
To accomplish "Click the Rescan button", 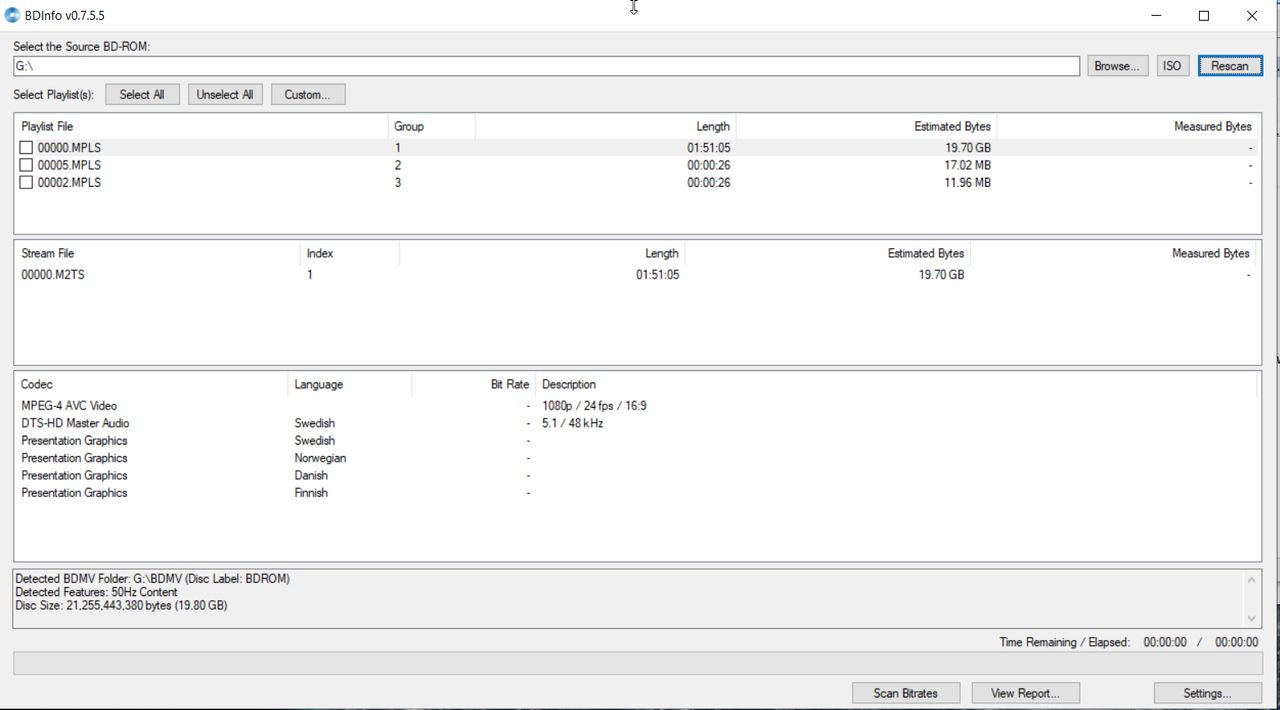I will point(1230,66).
